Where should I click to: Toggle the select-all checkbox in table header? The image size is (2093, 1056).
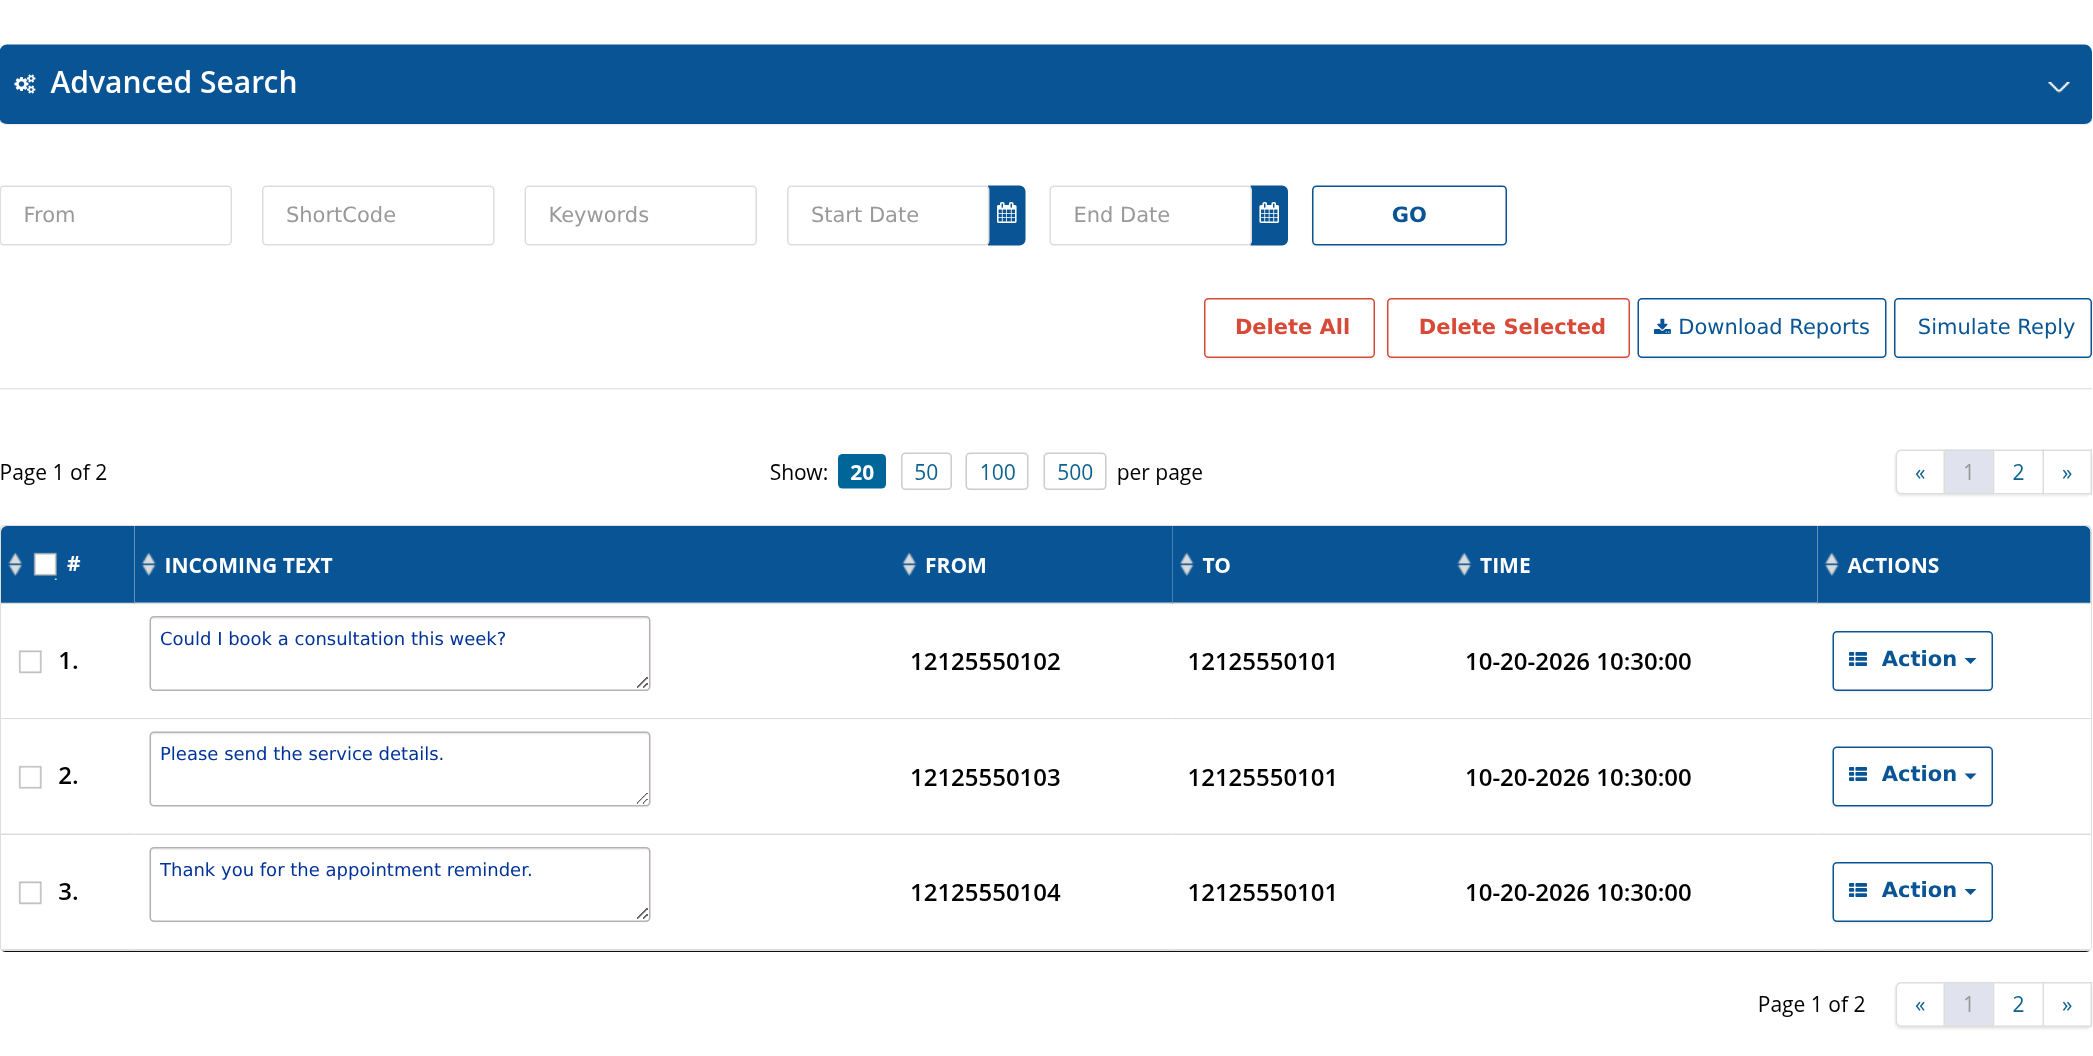pos(45,565)
